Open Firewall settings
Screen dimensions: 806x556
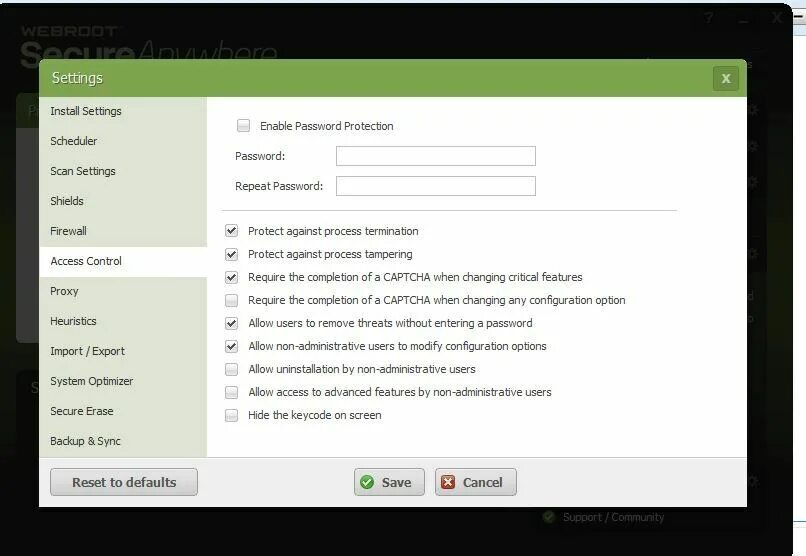123,231
